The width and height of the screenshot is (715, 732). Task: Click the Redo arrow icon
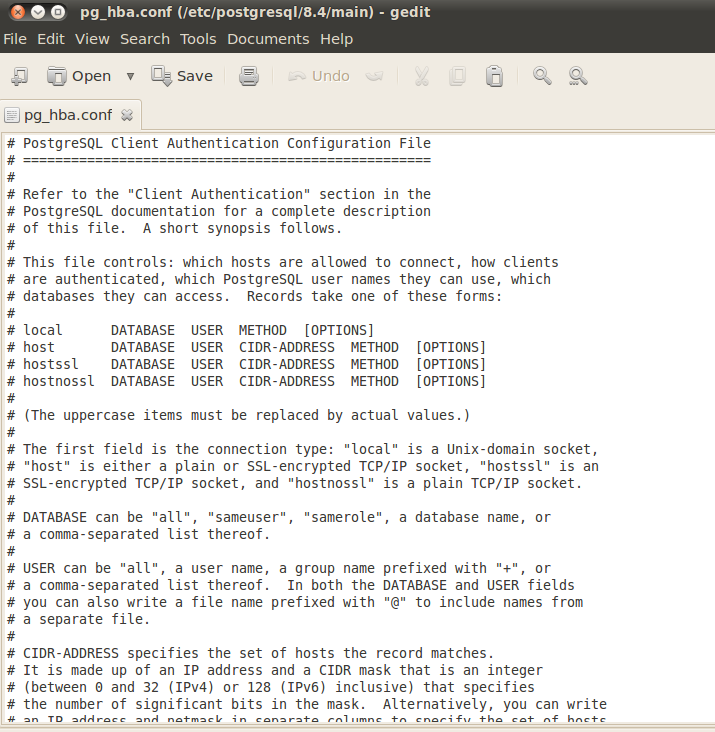[374, 76]
